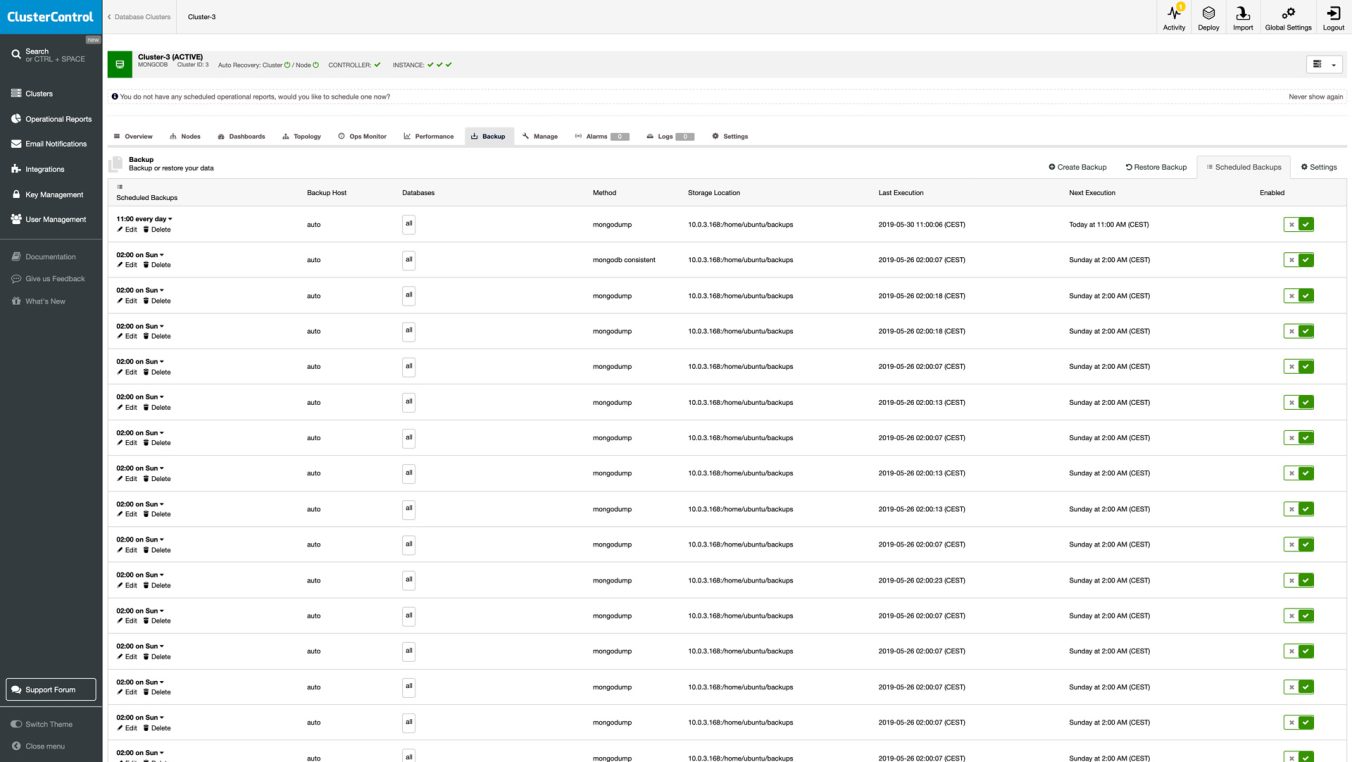Click the Deploy icon
The width and height of the screenshot is (1352, 762).
[x=1208, y=17]
